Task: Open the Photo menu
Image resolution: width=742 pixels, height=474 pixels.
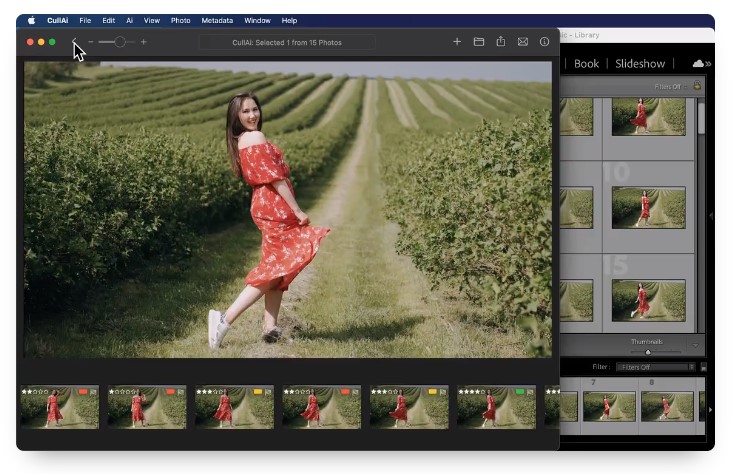Action: click(x=180, y=20)
